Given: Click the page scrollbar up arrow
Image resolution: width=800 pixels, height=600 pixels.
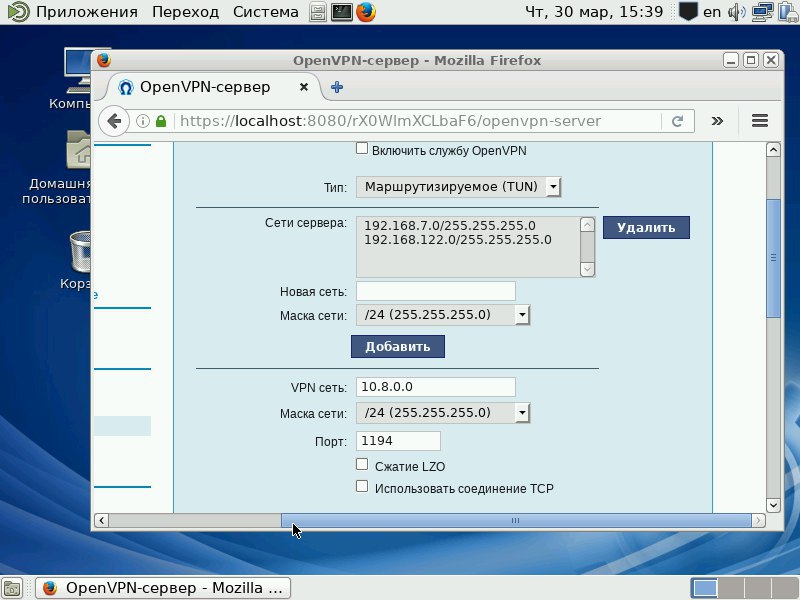Looking at the screenshot, I should click(x=773, y=150).
